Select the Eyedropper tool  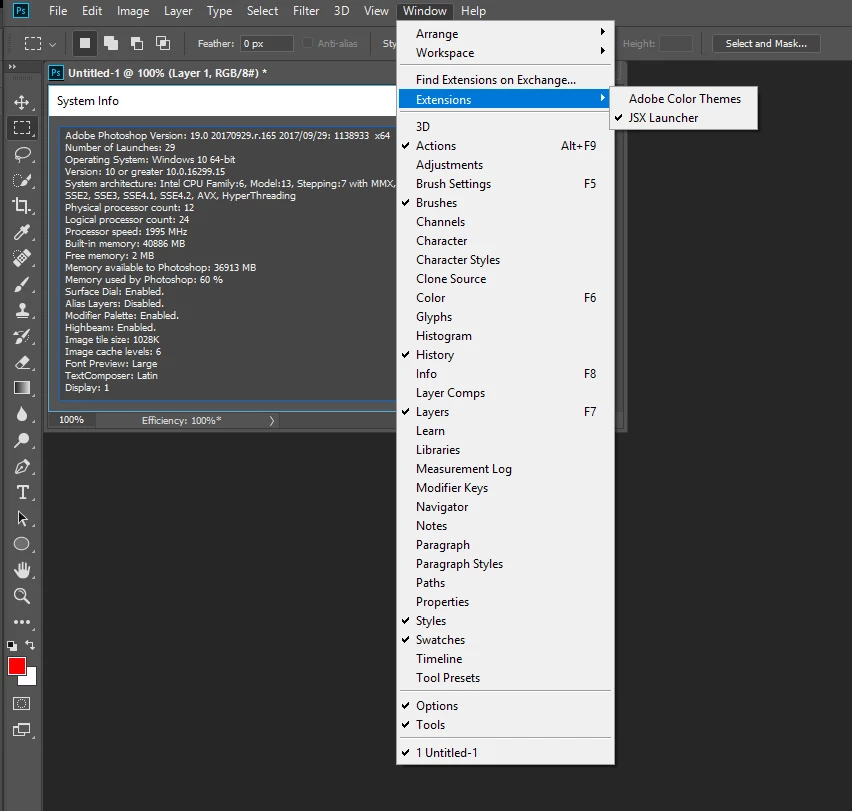[22, 232]
